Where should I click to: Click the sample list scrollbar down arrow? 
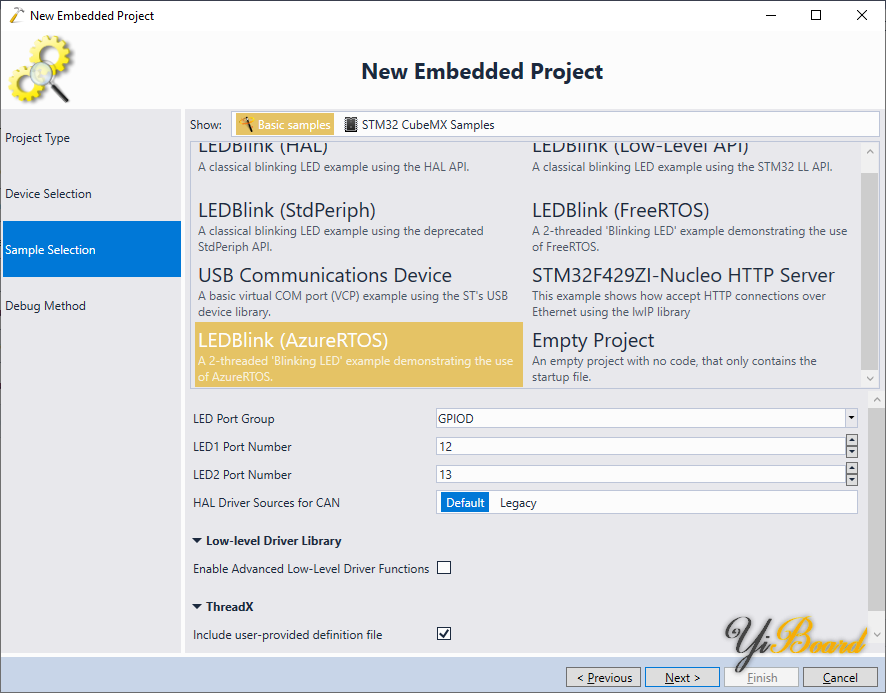870,379
